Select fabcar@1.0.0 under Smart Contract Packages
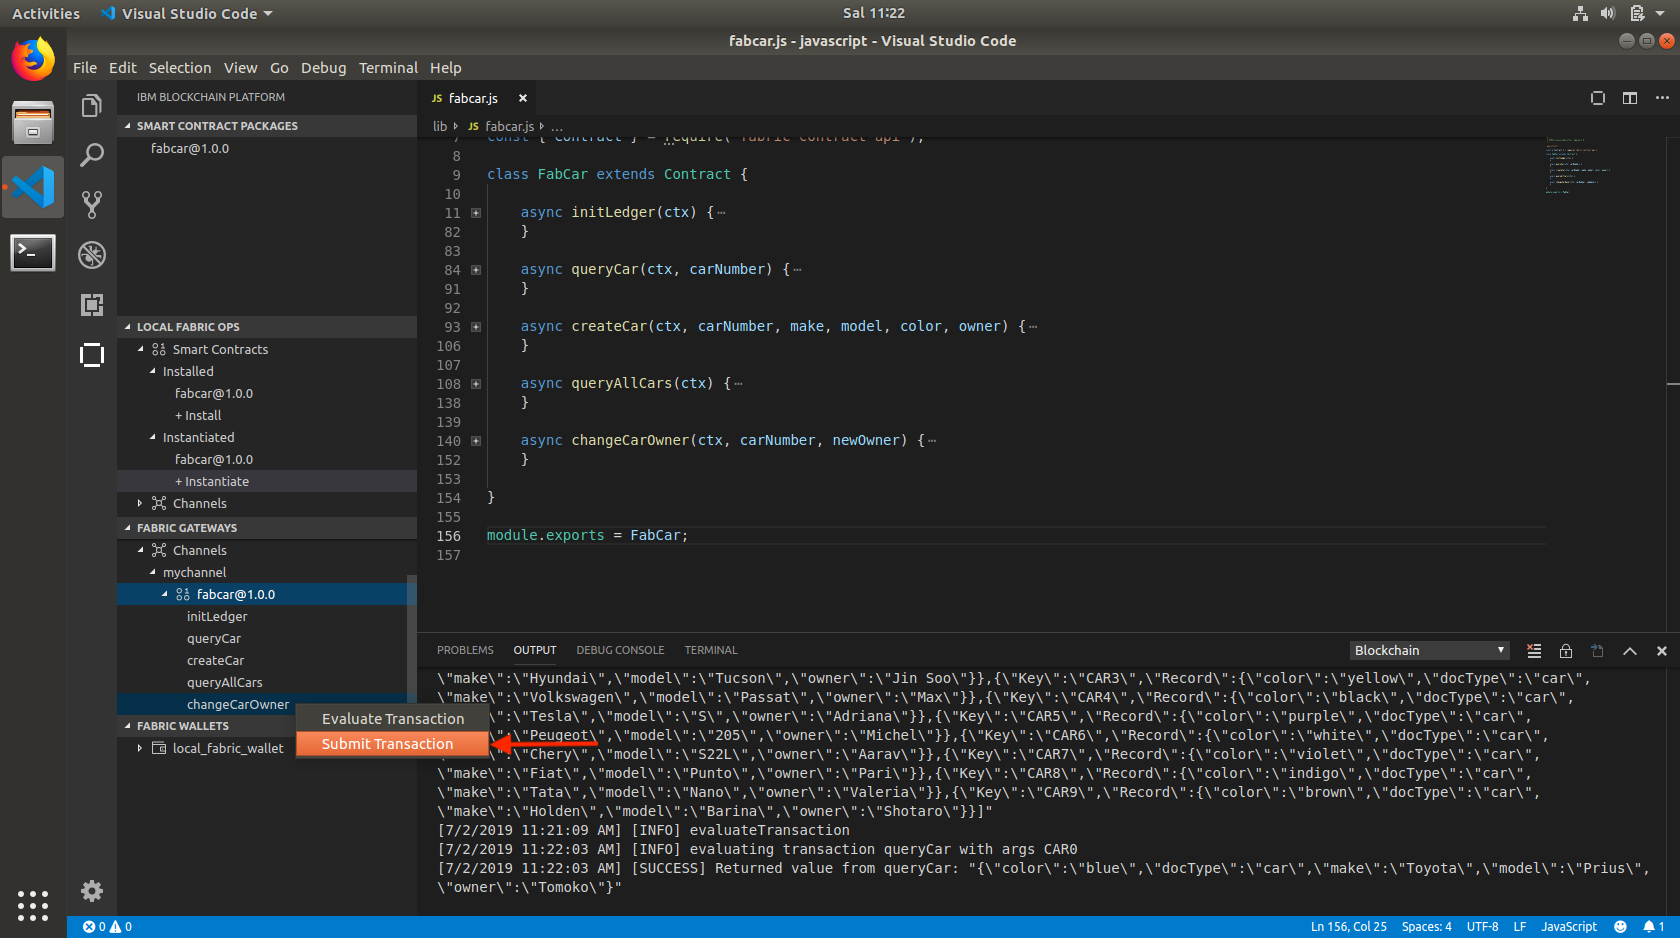Image resolution: width=1680 pixels, height=938 pixels. point(190,148)
